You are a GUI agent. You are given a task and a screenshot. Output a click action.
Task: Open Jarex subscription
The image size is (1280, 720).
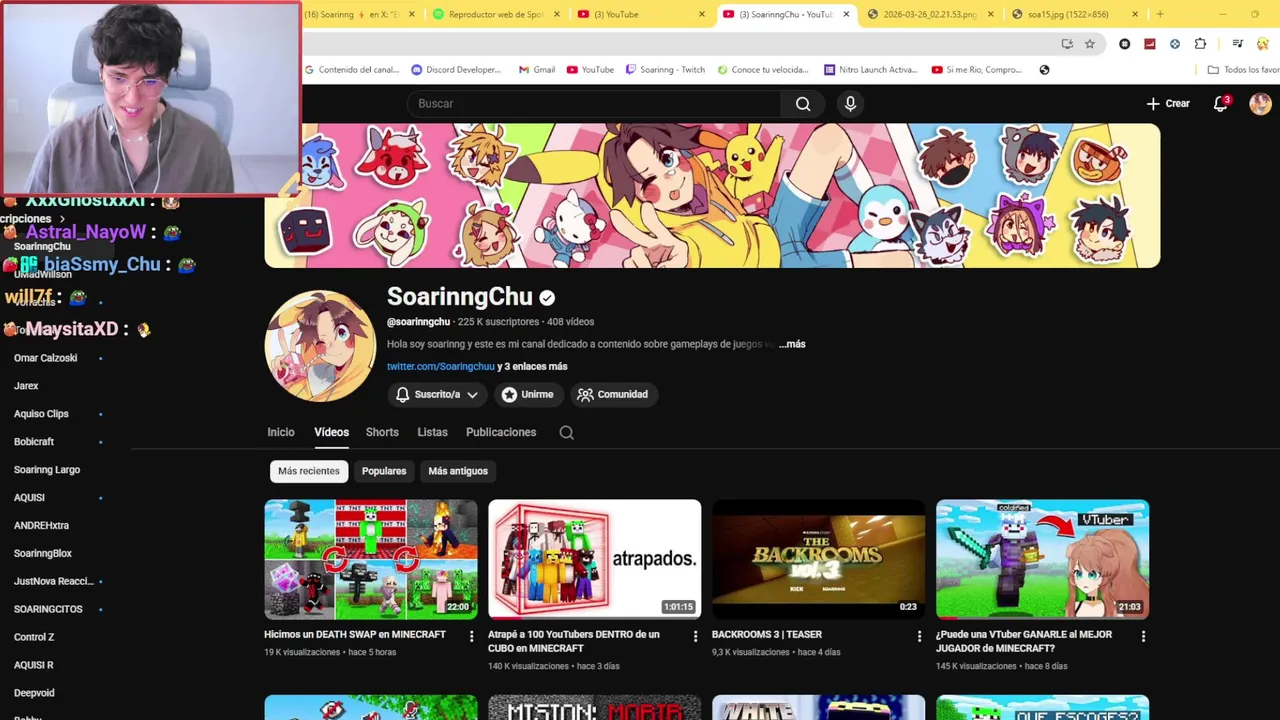click(26, 386)
